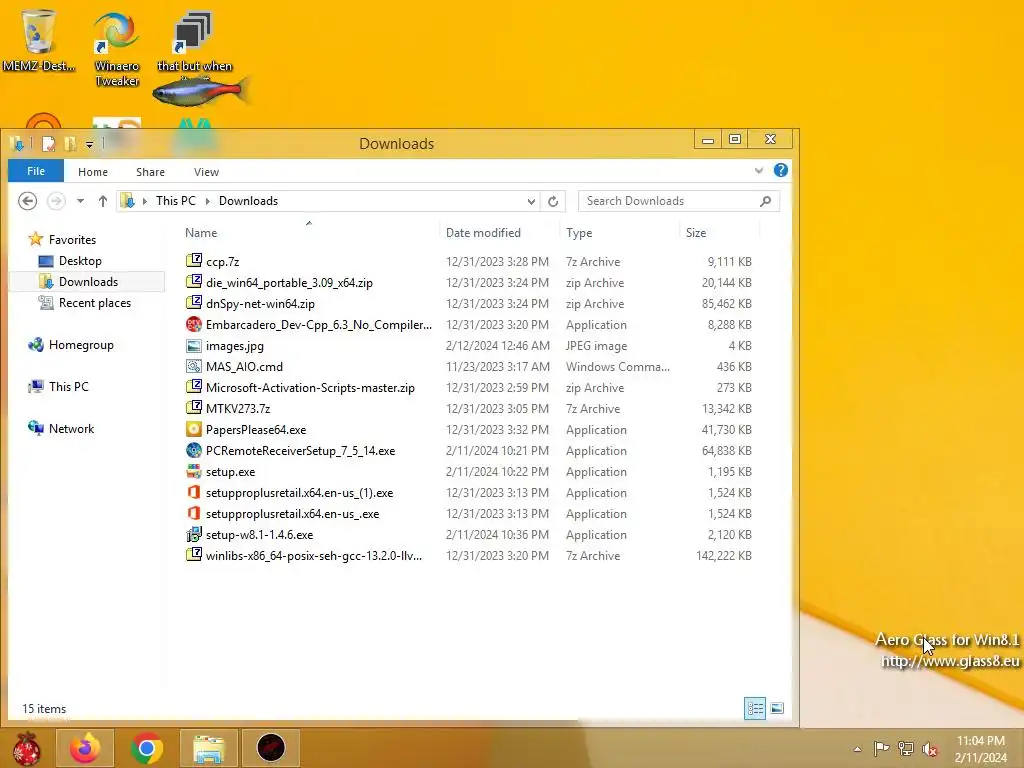This screenshot has height=768, width=1024.
Task: Open recent locations dropdown arrow
Action: coord(80,201)
